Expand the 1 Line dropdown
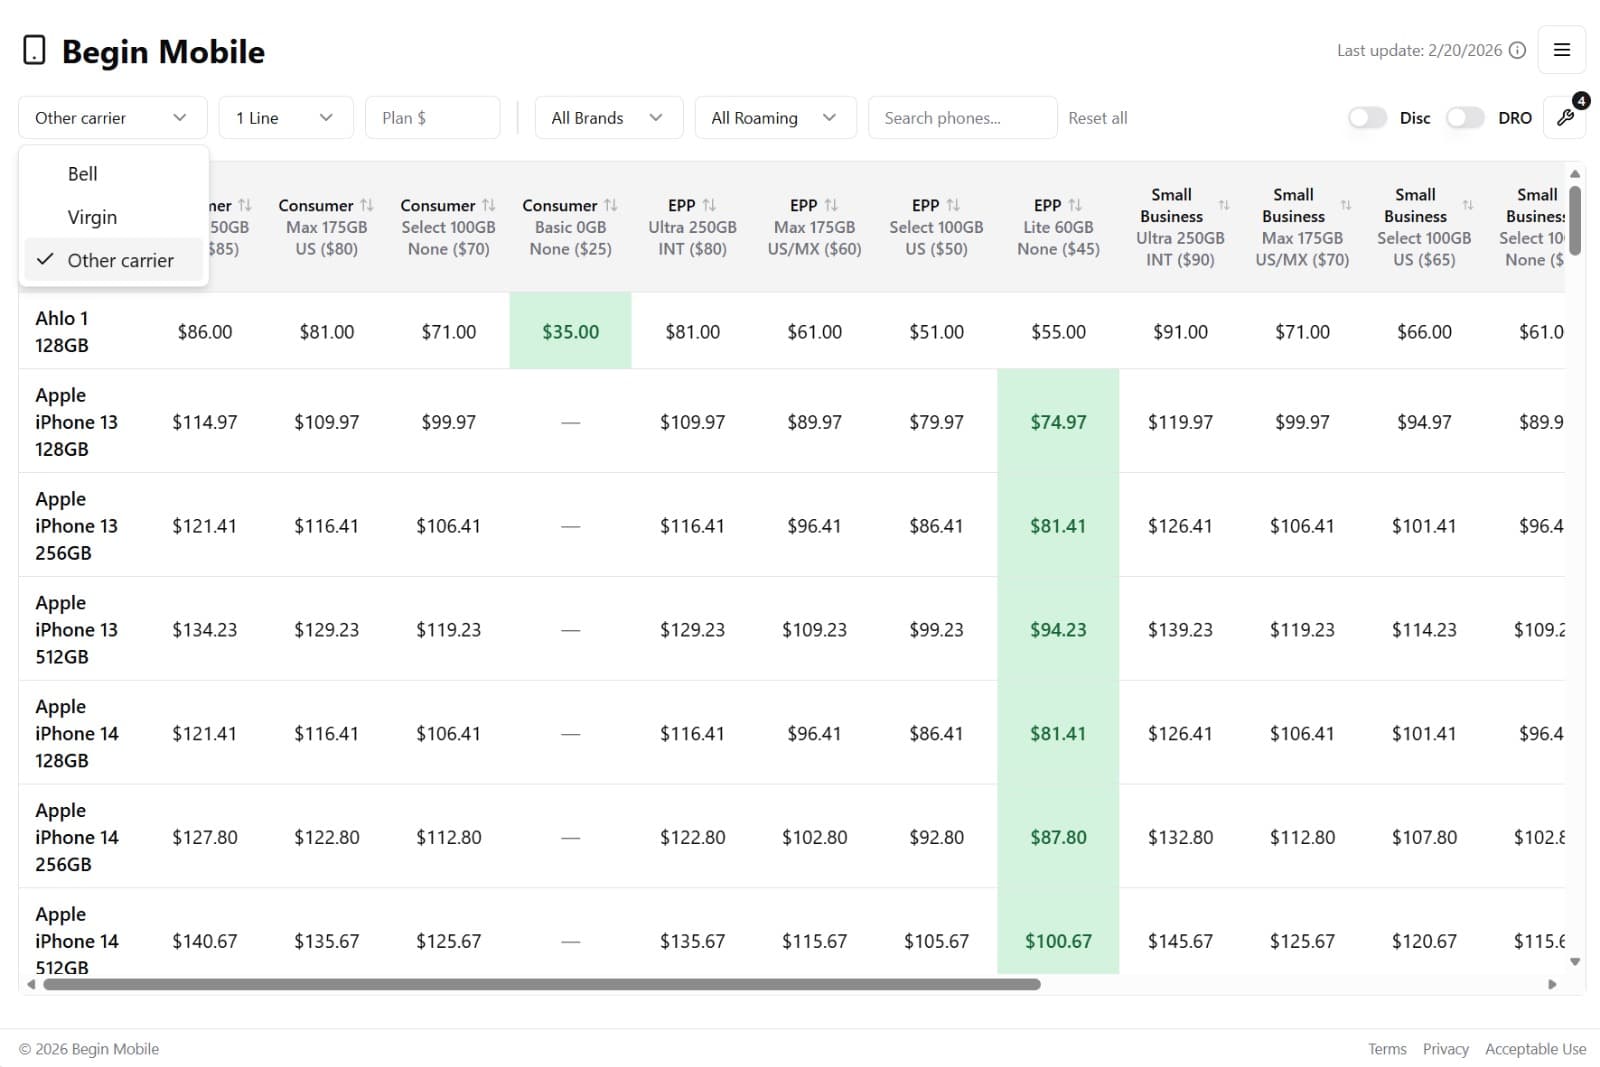 [285, 118]
